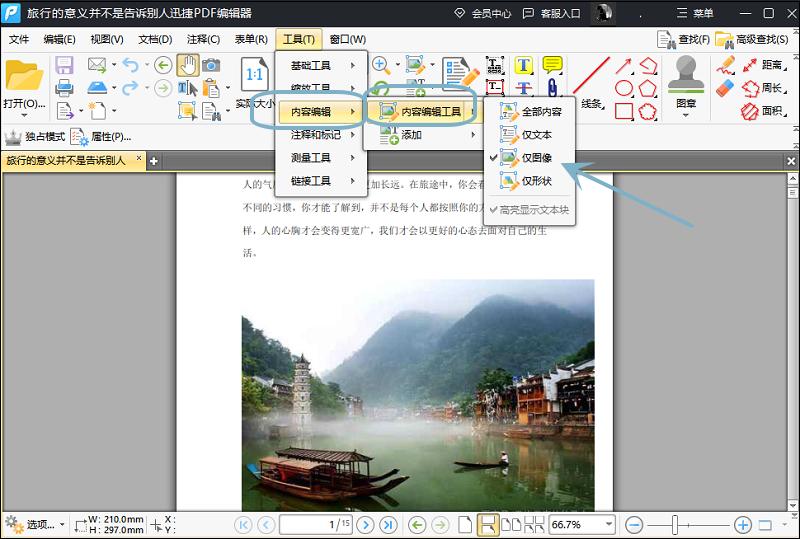Expand the 测量工具 submenu
The image size is (800, 539).
[x=321, y=158]
